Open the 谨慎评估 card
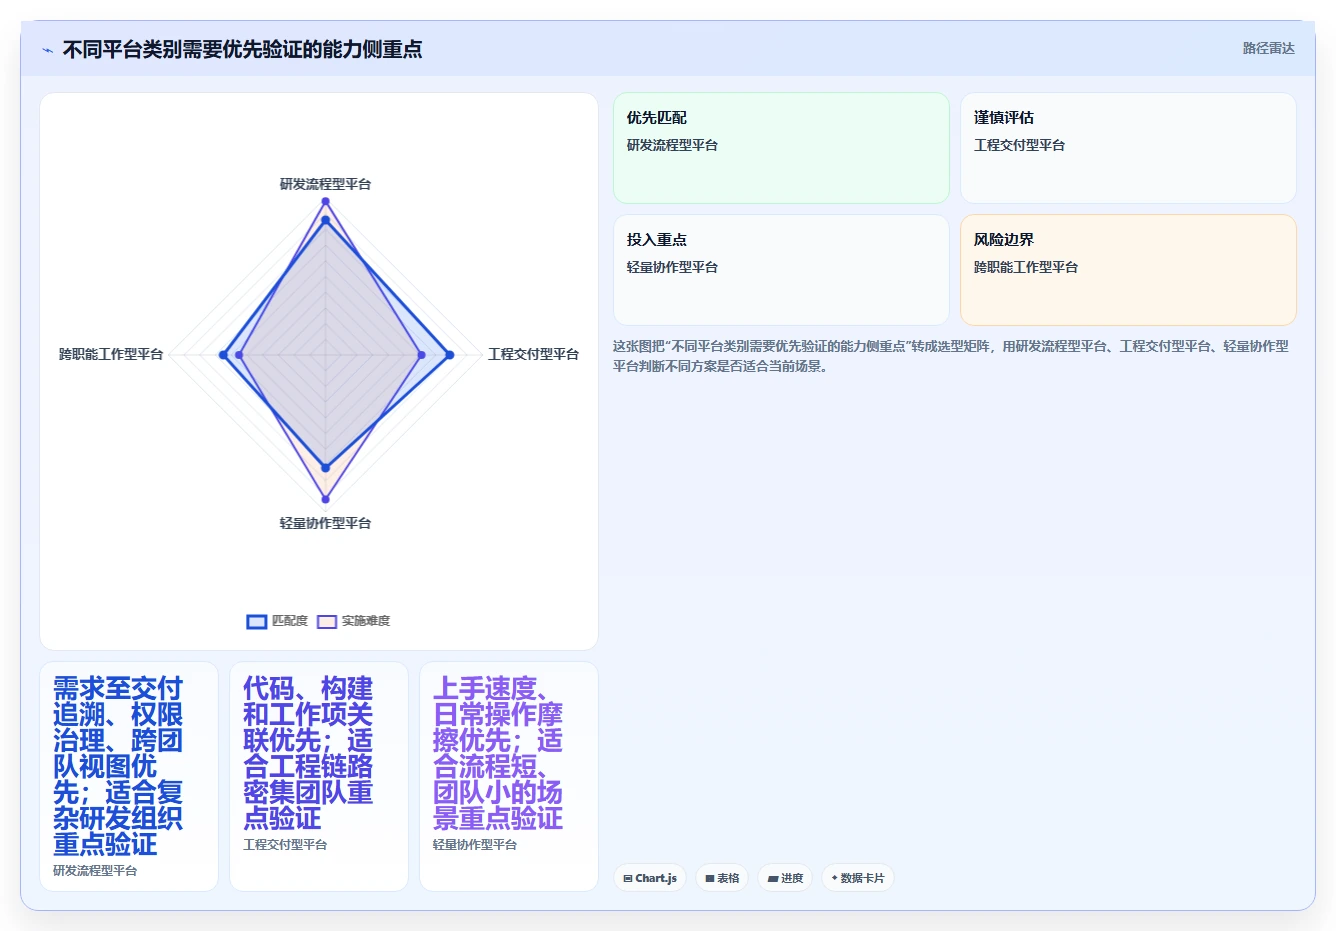 1128,148
